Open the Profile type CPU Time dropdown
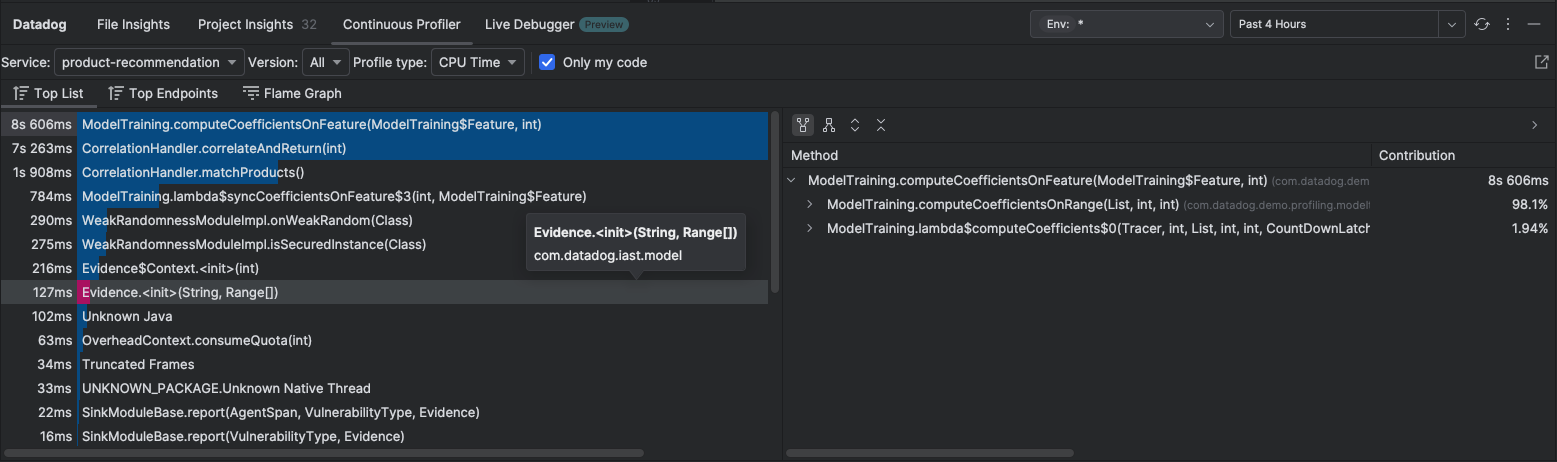Screen dimensions: 1557x462 pyautogui.click(x=478, y=62)
